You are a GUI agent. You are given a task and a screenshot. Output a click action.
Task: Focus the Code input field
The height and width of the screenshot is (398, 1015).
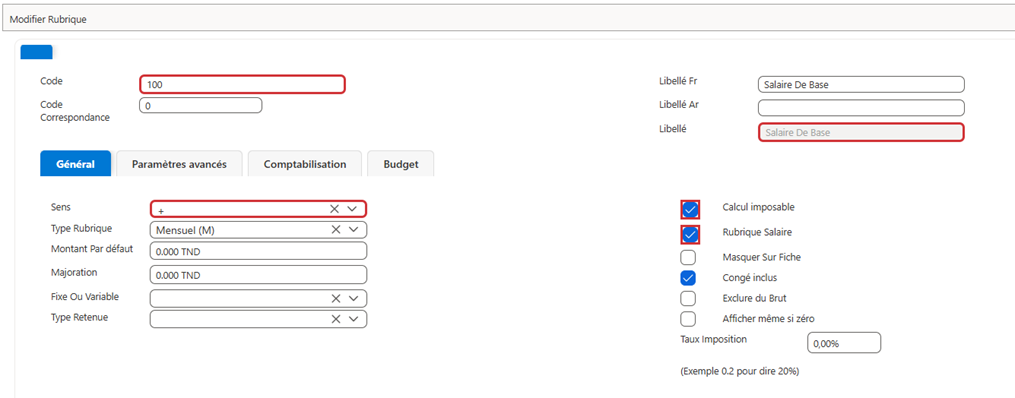[x=242, y=84]
